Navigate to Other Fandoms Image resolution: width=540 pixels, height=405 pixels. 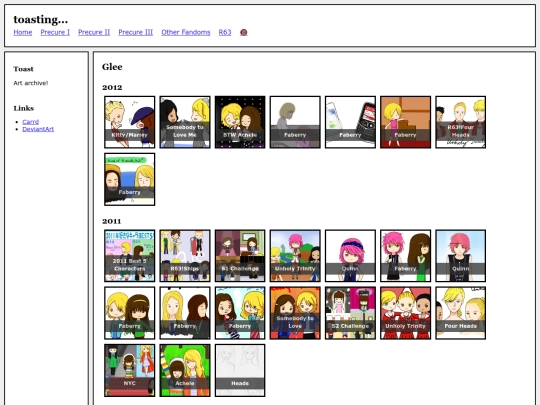click(186, 32)
